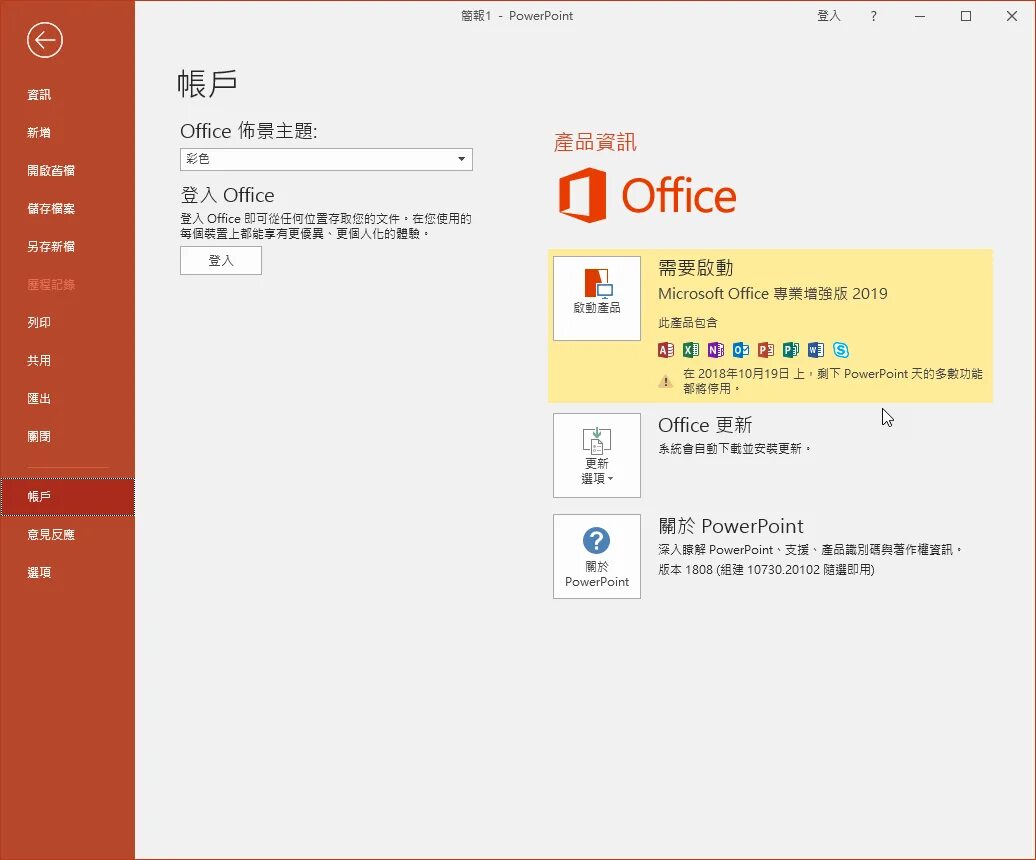Viewport: 1036px width, 860px height.
Task: Click the 關於 PowerPoint heading text
Action: click(731, 526)
